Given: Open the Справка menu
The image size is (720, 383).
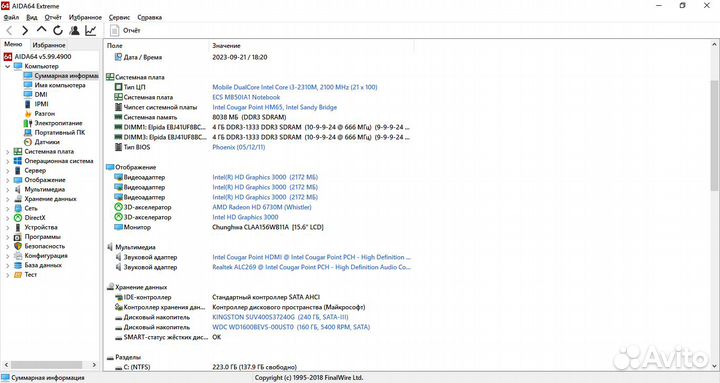Looking at the screenshot, I should (x=149, y=17).
